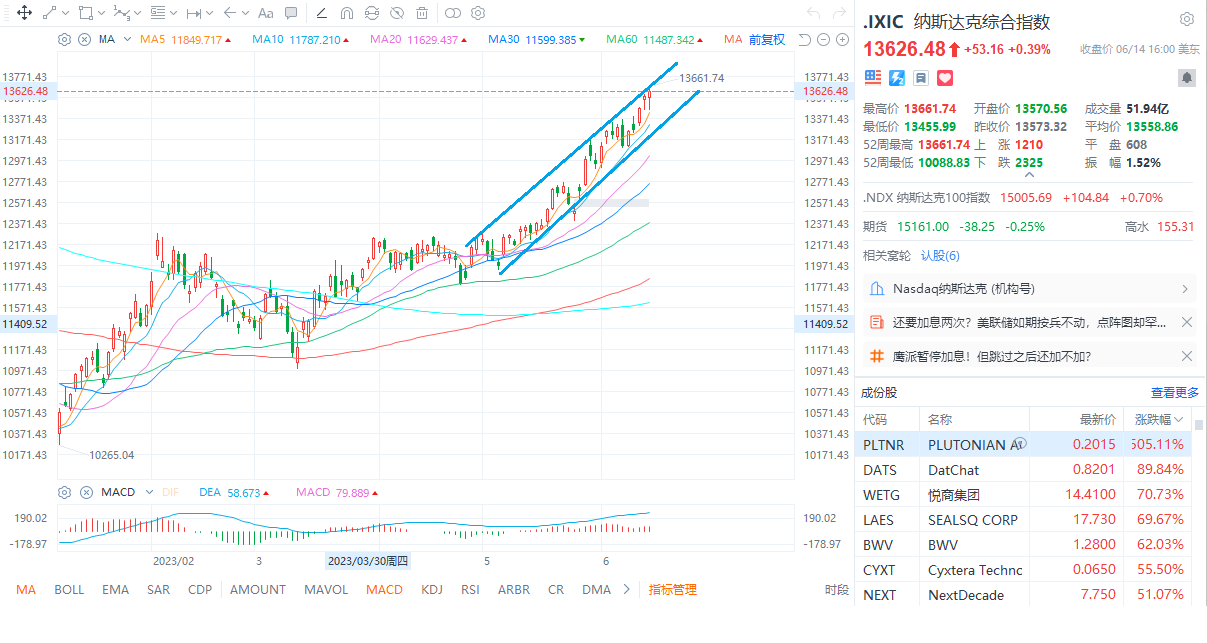Expand more indicators with right chevron
Viewport: 1207px width, 643px height.
(627, 589)
